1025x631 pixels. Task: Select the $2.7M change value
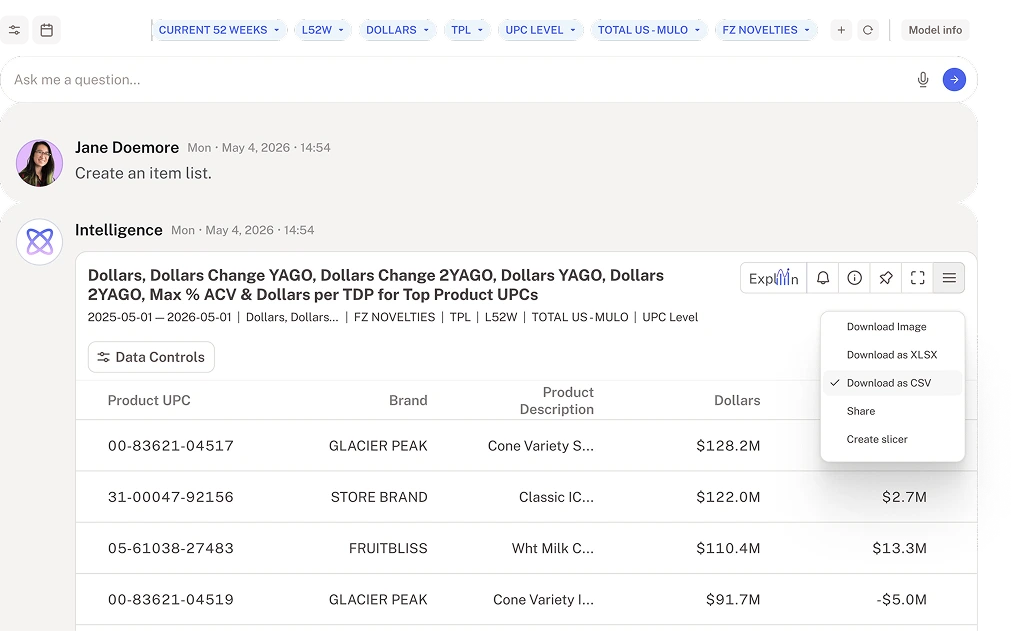[904, 497]
